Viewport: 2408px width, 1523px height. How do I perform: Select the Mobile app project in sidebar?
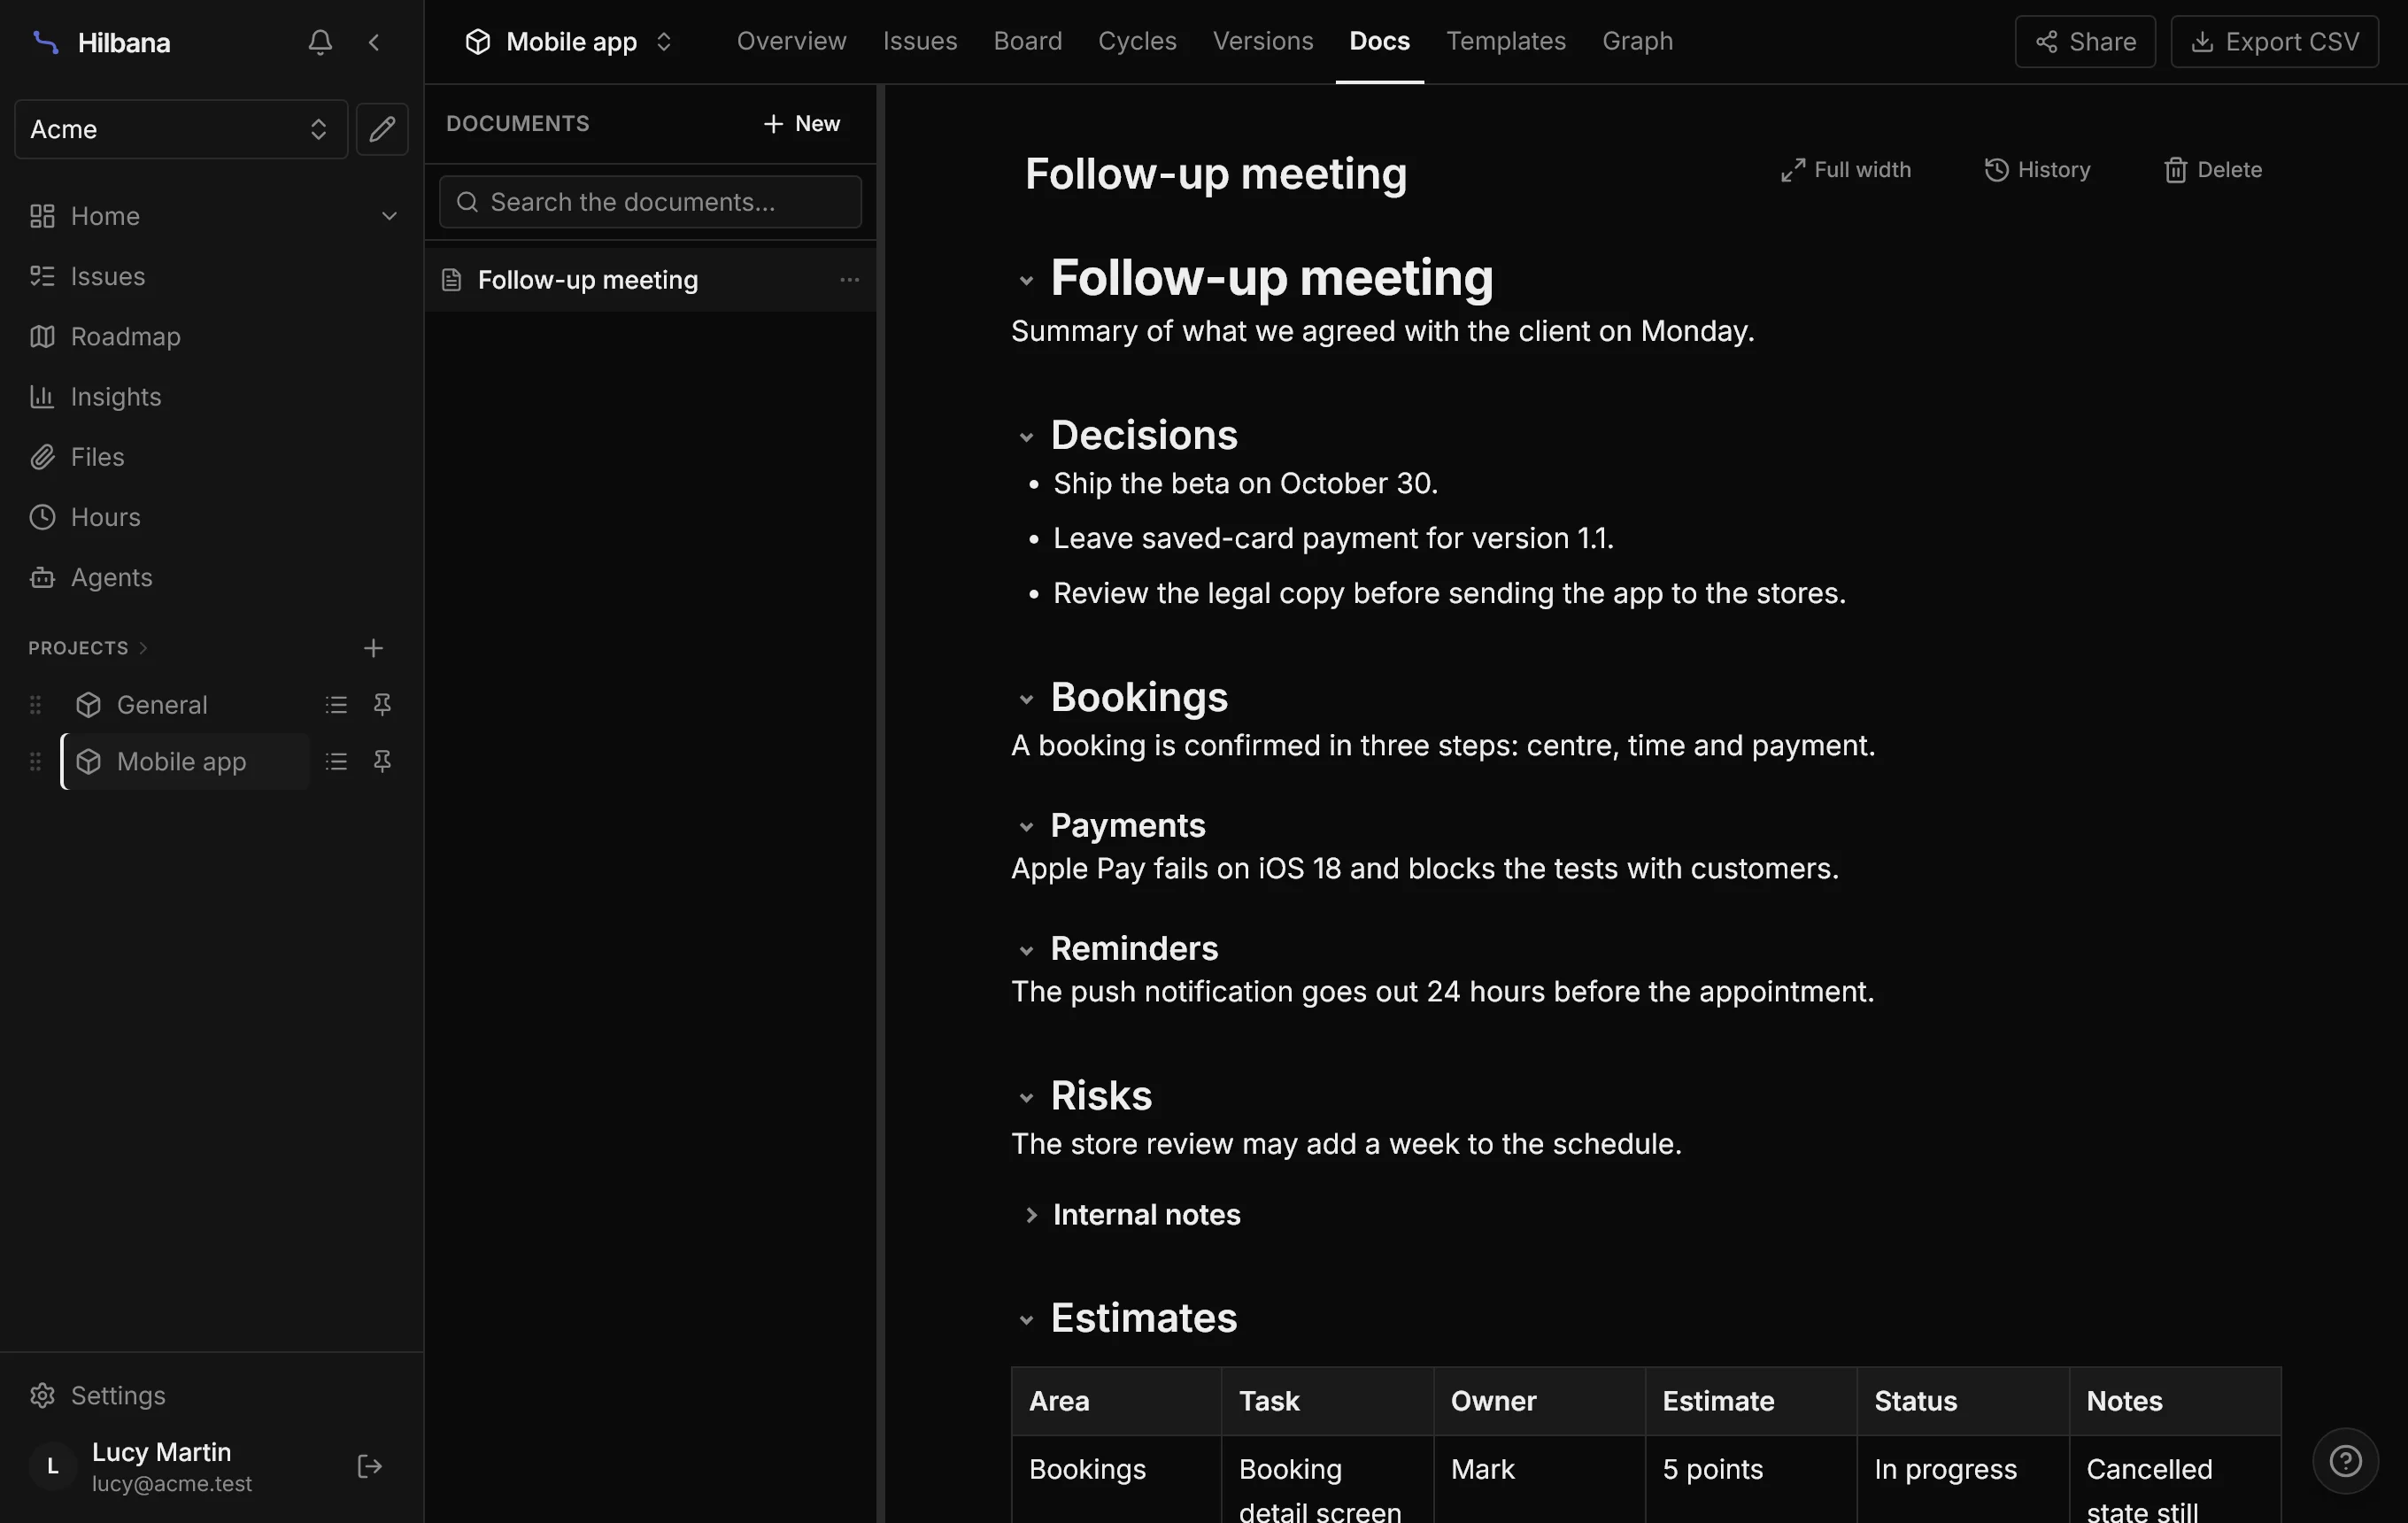(x=185, y=762)
